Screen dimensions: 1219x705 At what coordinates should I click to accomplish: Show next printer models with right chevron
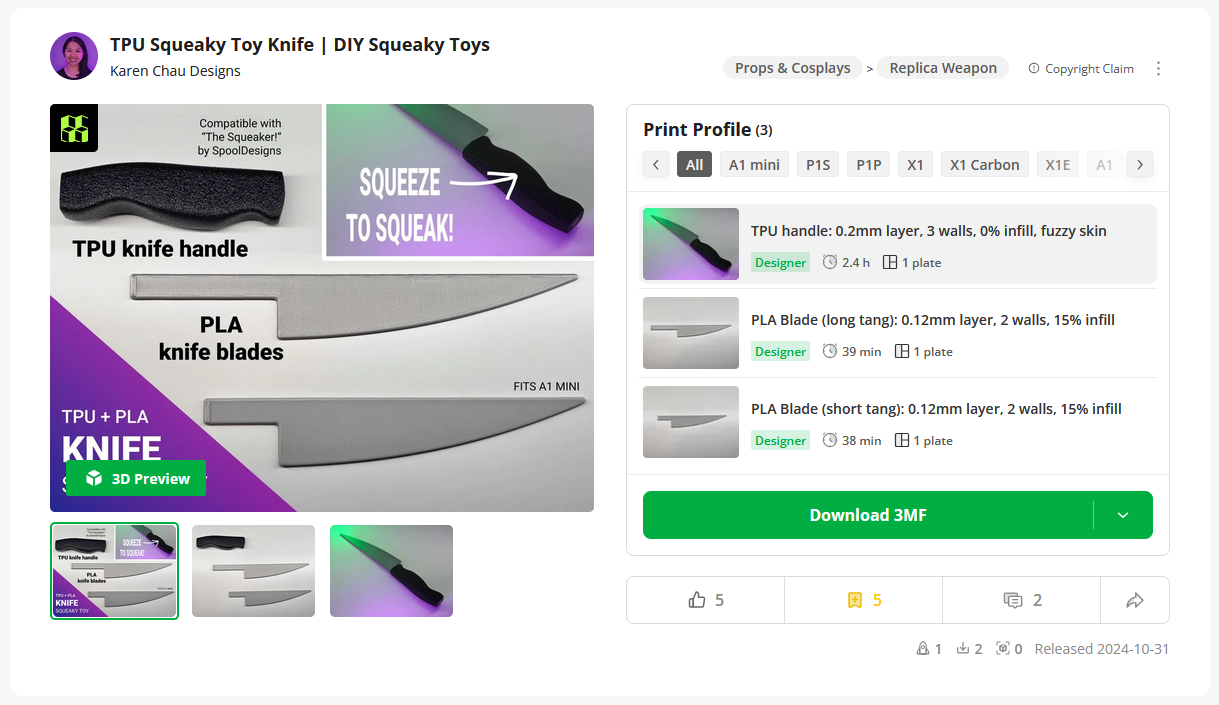pyautogui.click(x=1140, y=165)
